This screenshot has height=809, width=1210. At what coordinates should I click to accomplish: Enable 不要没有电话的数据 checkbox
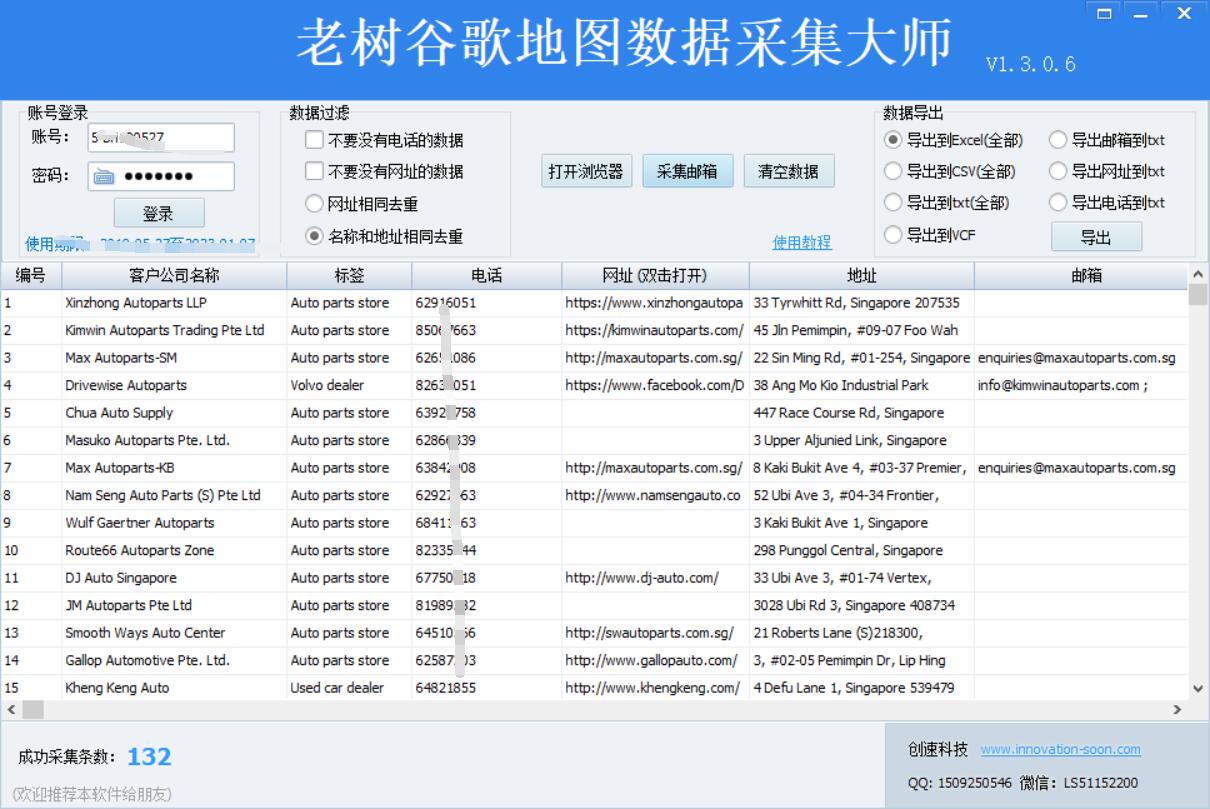(x=314, y=140)
